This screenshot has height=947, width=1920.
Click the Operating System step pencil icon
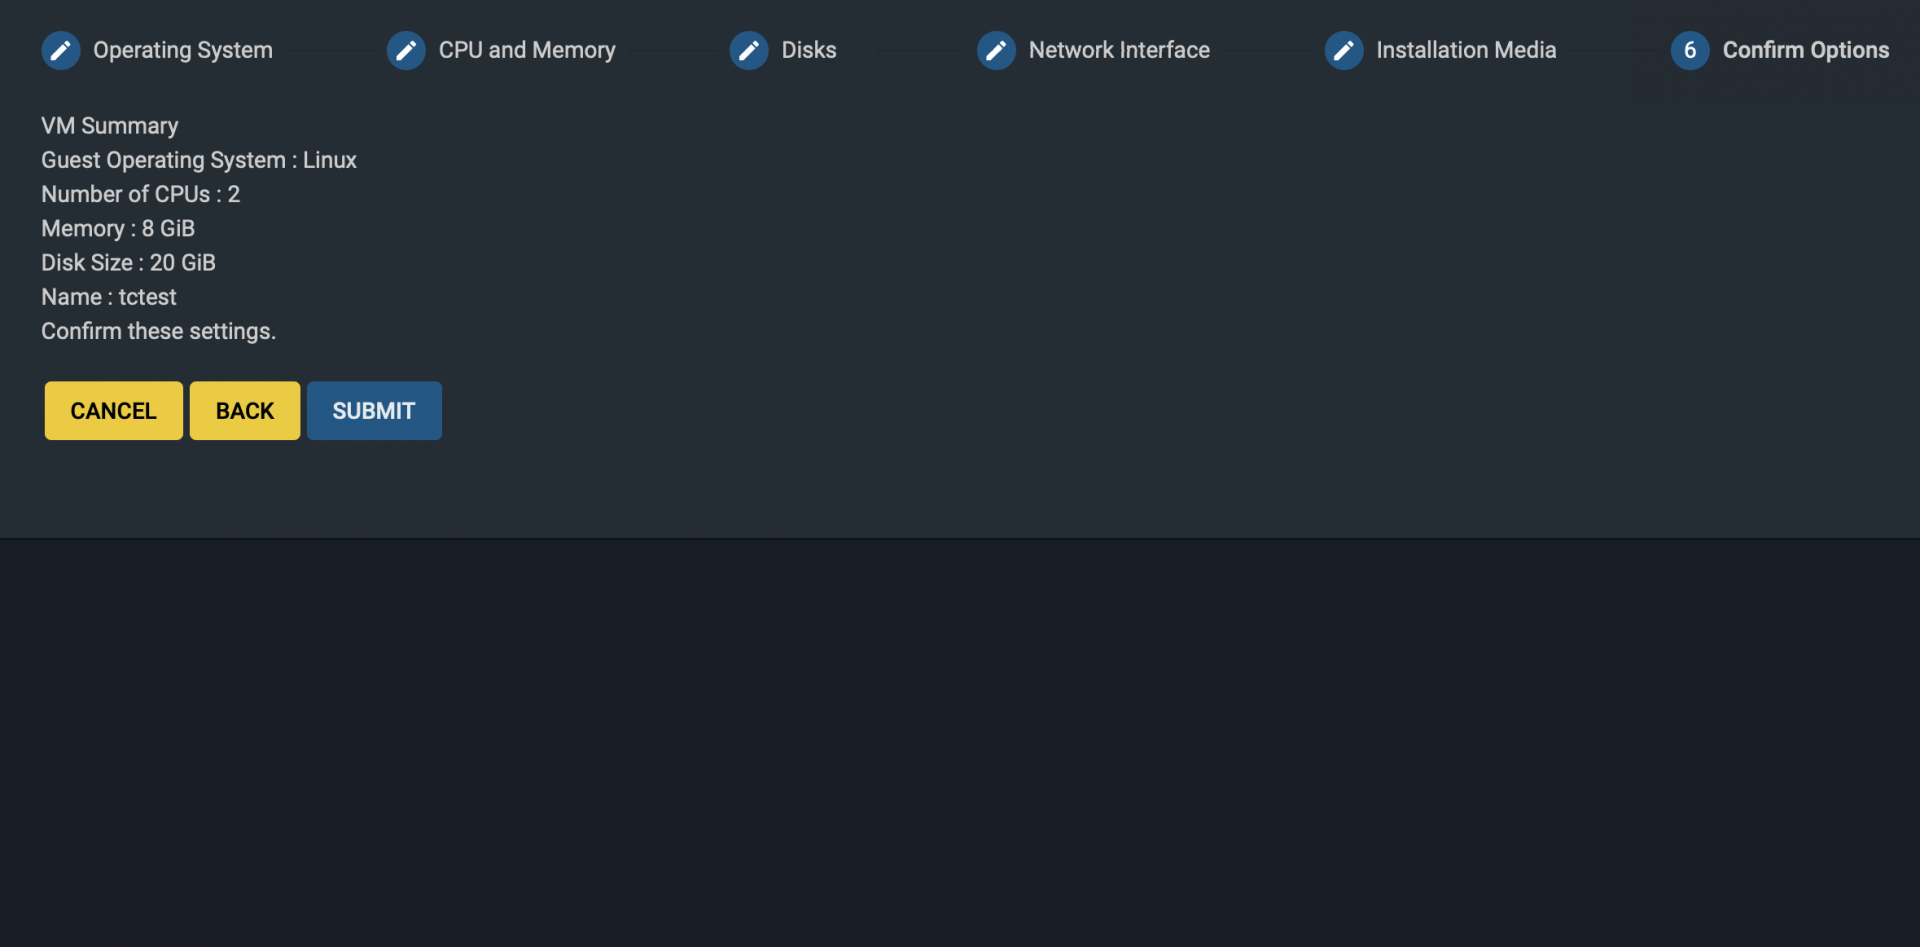[61, 50]
